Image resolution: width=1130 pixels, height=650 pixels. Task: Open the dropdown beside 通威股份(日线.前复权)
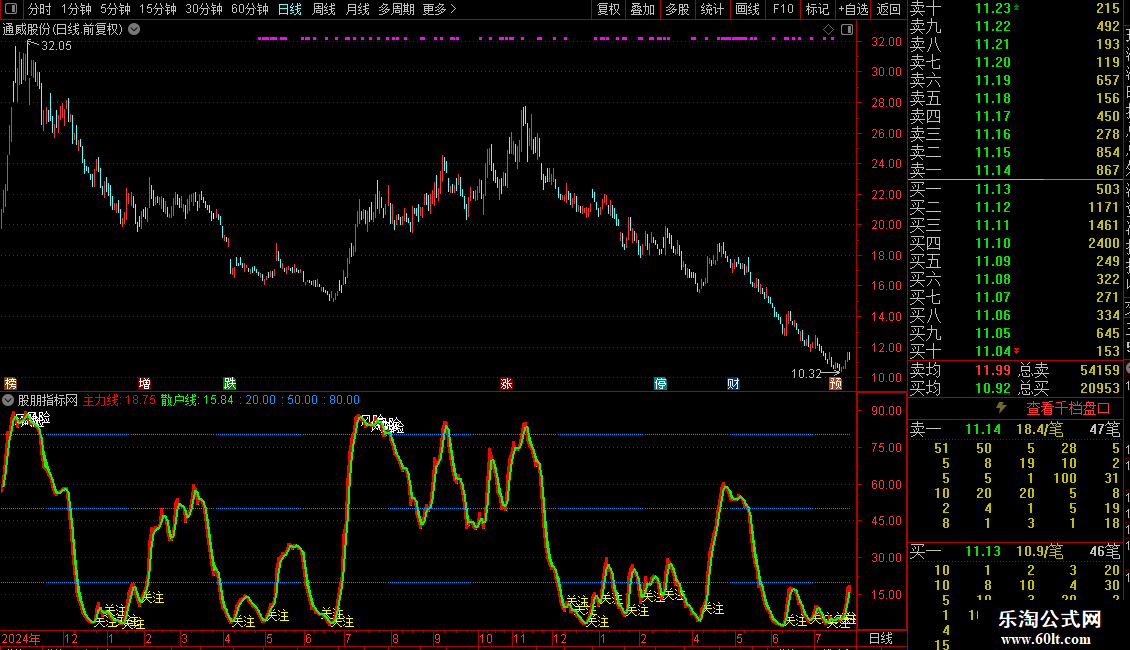click(x=134, y=30)
